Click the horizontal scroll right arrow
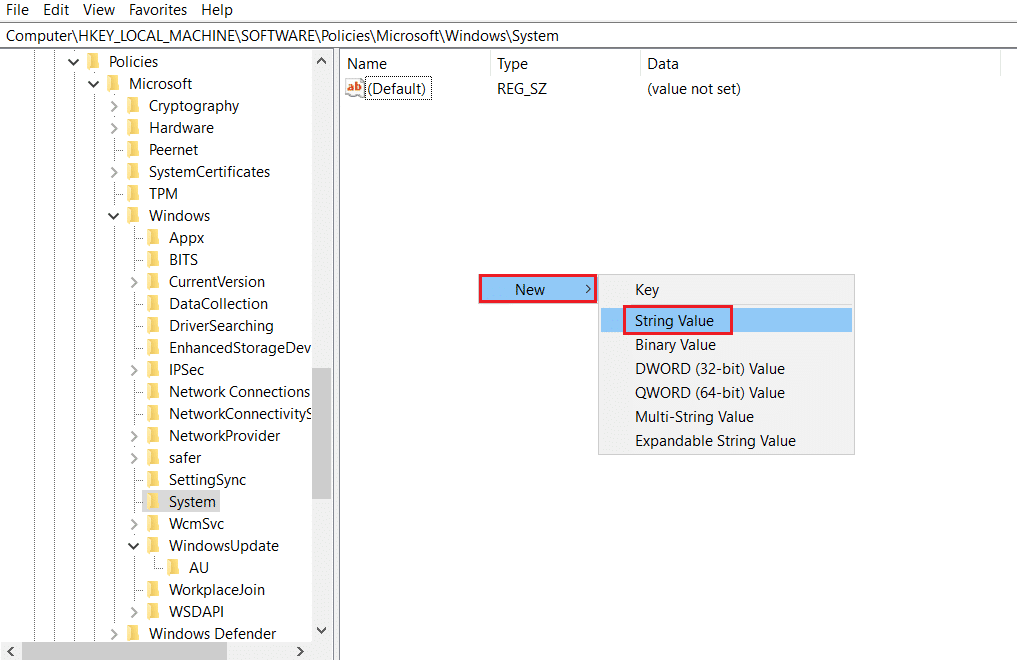Image resolution: width=1017 pixels, height=660 pixels. [x=300, y=651]
